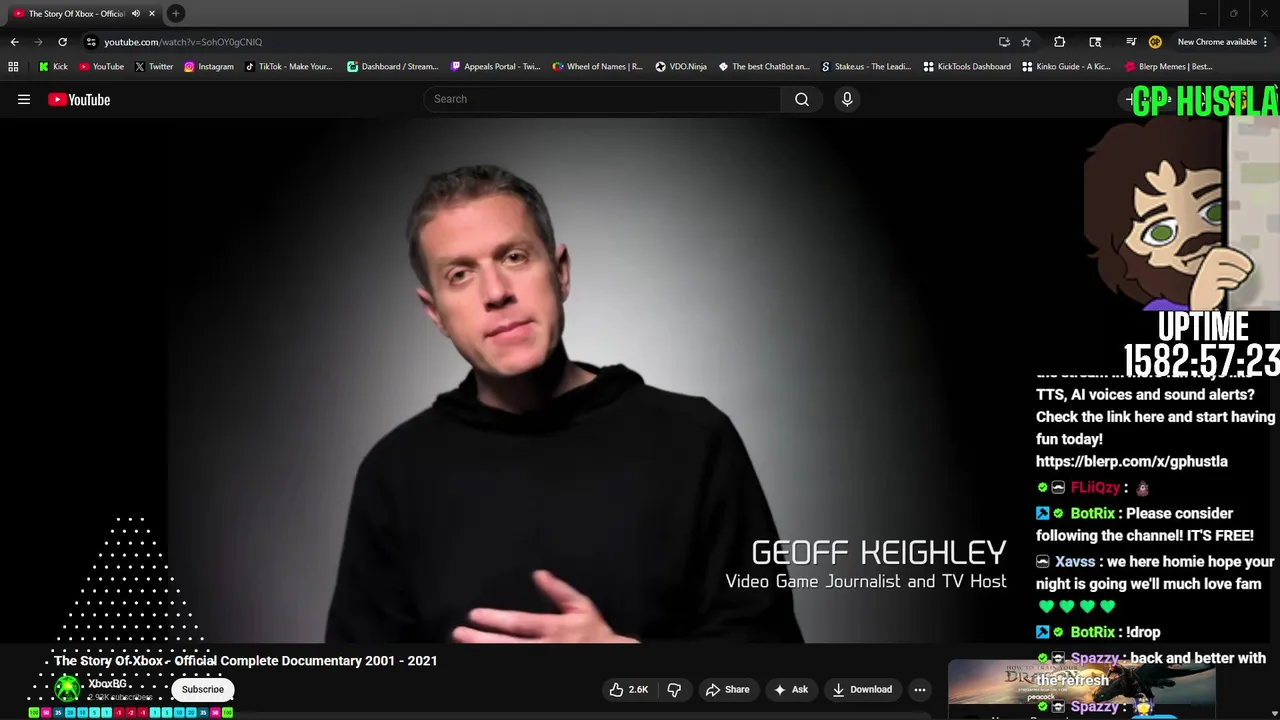1280x720 pixels.
Task: Click the BotRix !drop chat message
Action: click(x=1098, y=632)
